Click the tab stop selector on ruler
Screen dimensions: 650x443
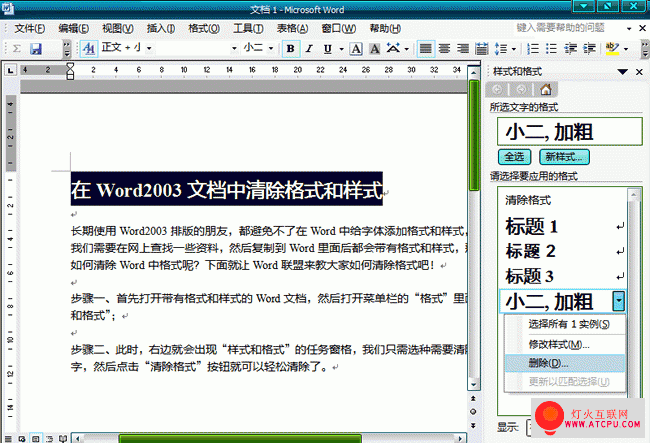tap(10, 70)
